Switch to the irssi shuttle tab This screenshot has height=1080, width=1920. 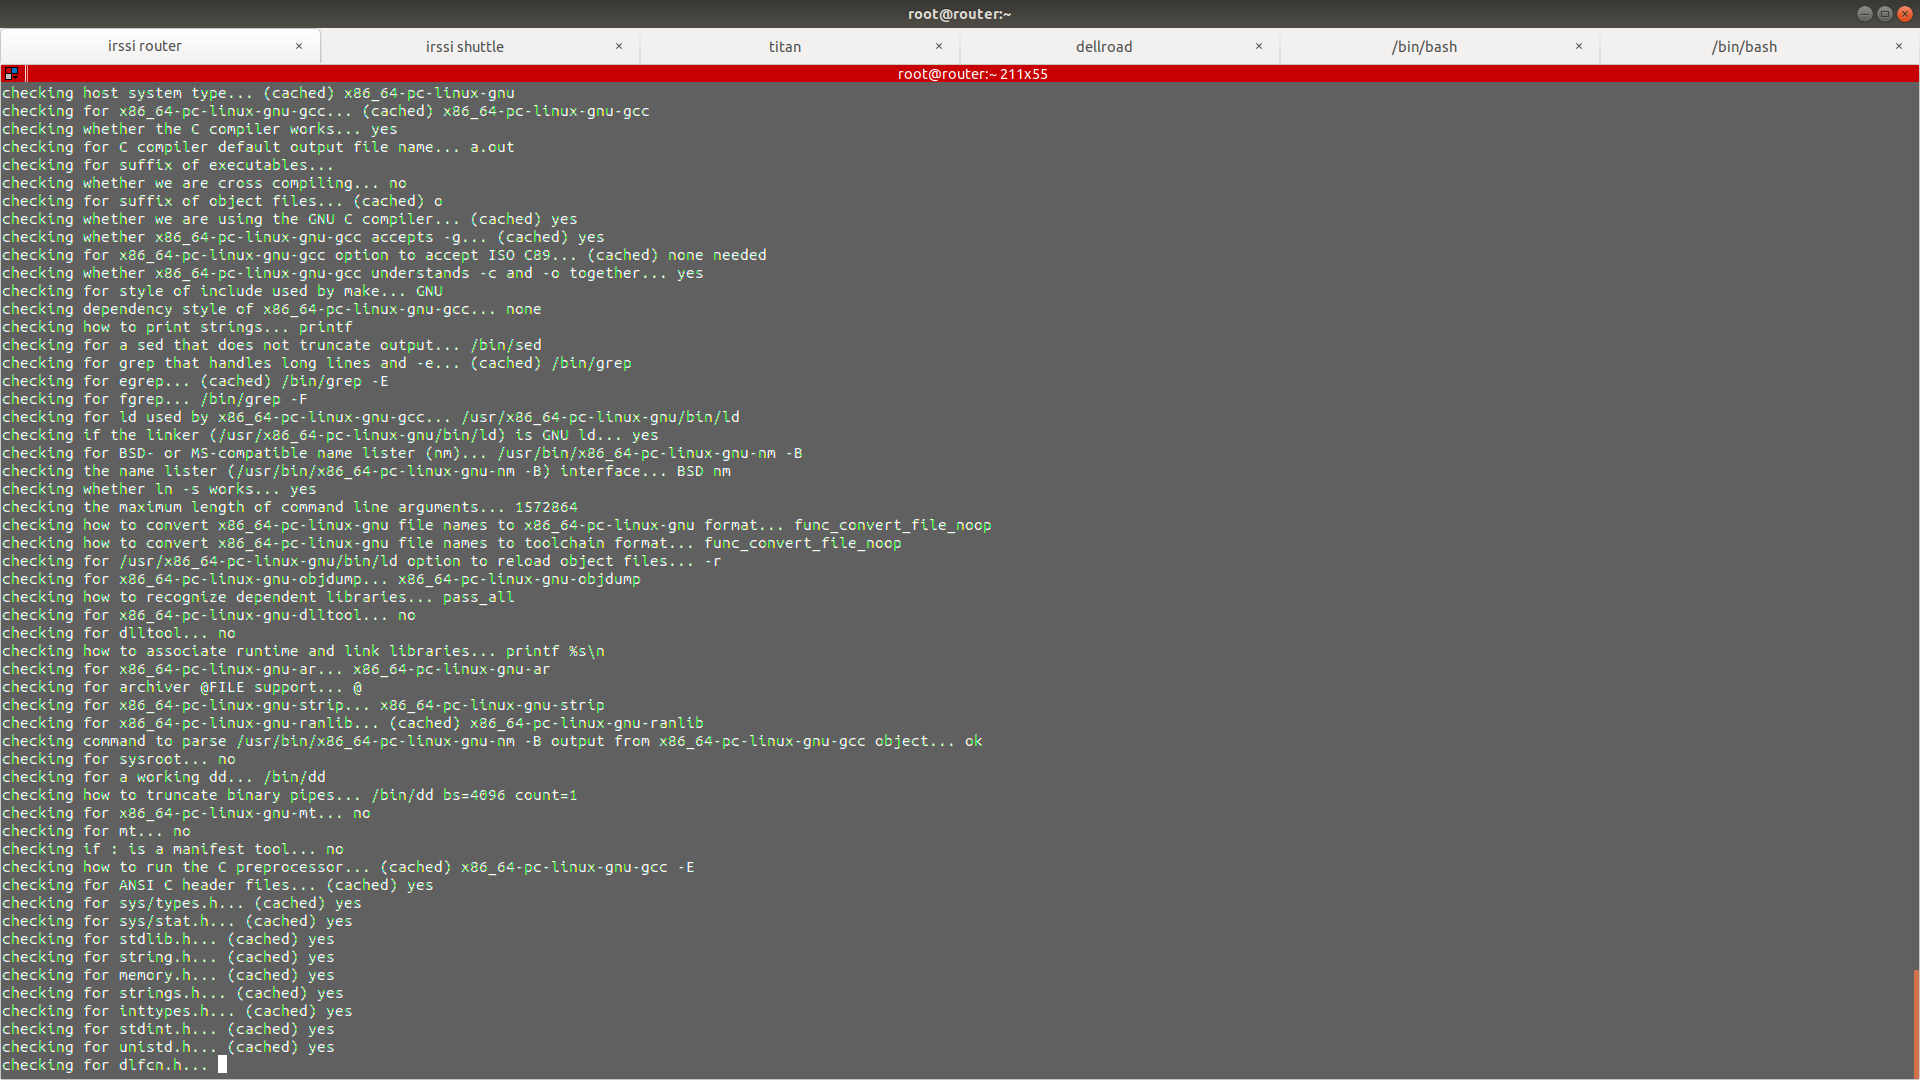click(x=465, y=47)
